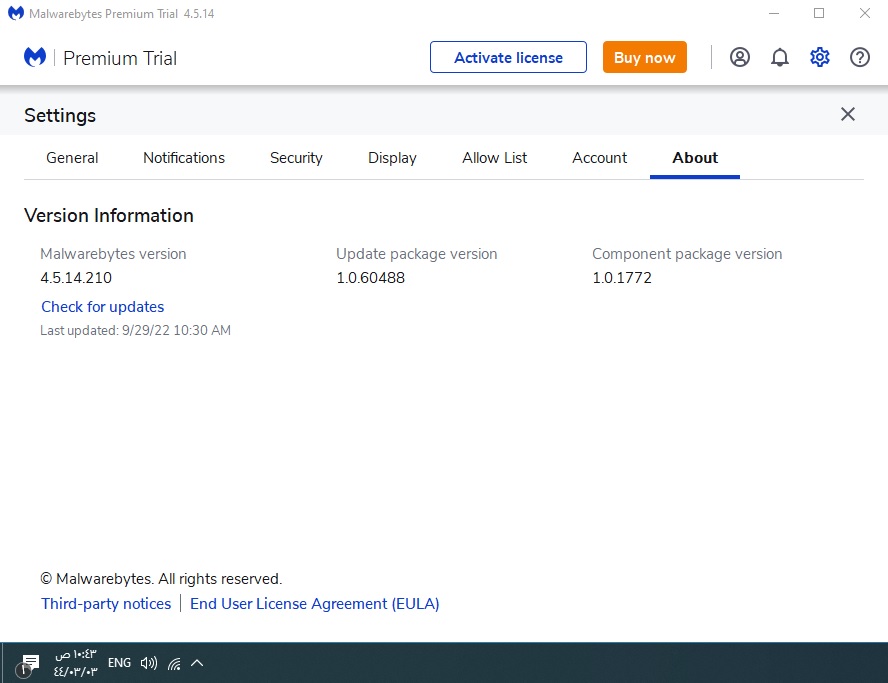Click the Malwarebytes copyright notice text
888x683 pixels.
(161, 579)
